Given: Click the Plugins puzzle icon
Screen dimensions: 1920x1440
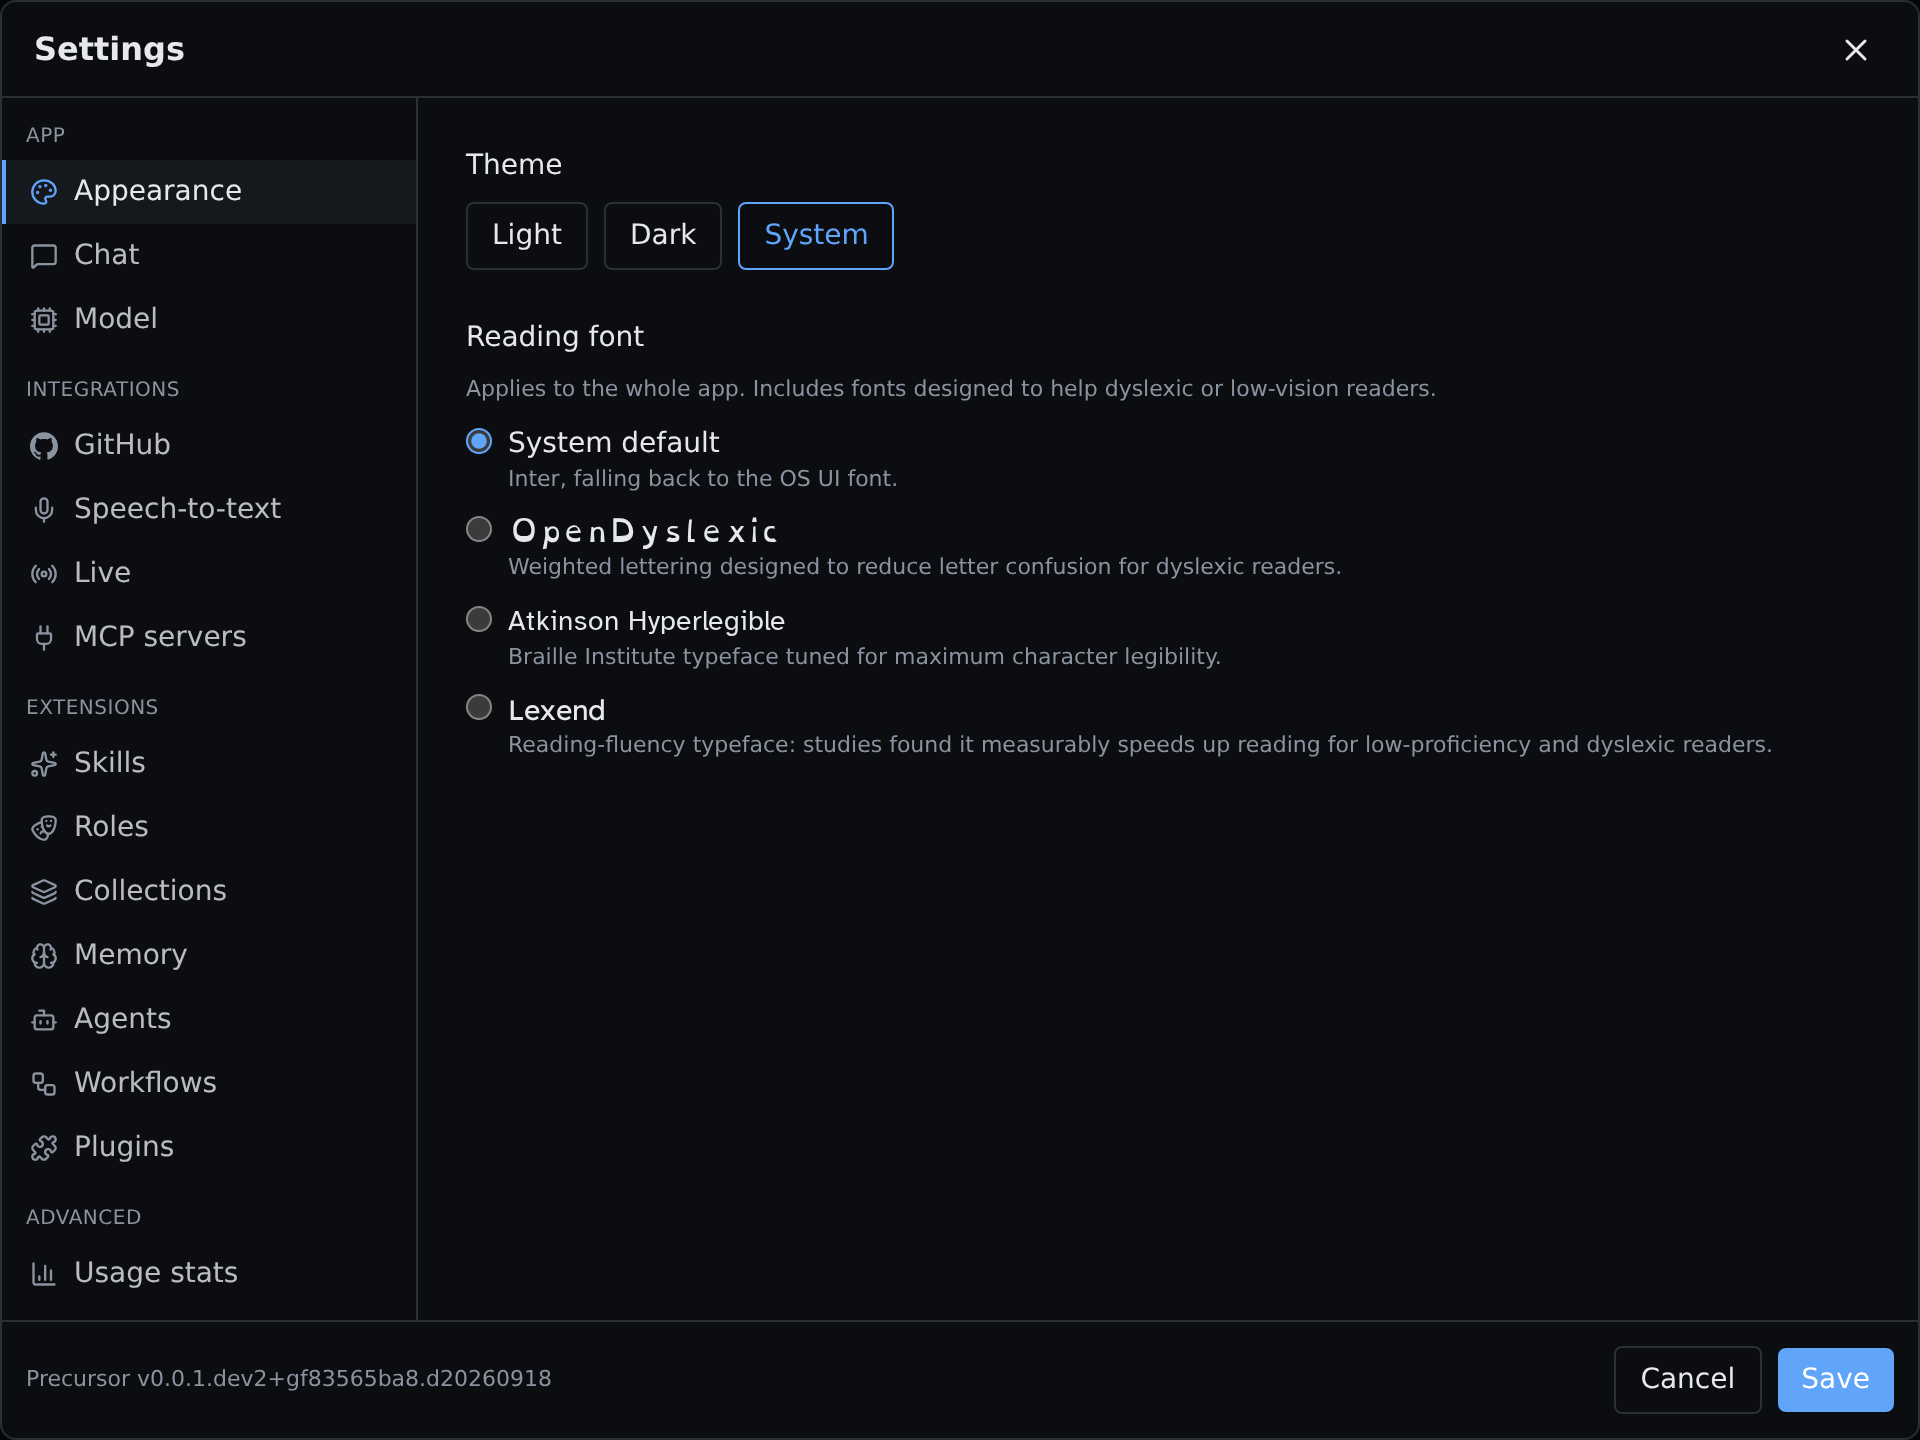Looking at the screenshot, I should pos(44,1148).
